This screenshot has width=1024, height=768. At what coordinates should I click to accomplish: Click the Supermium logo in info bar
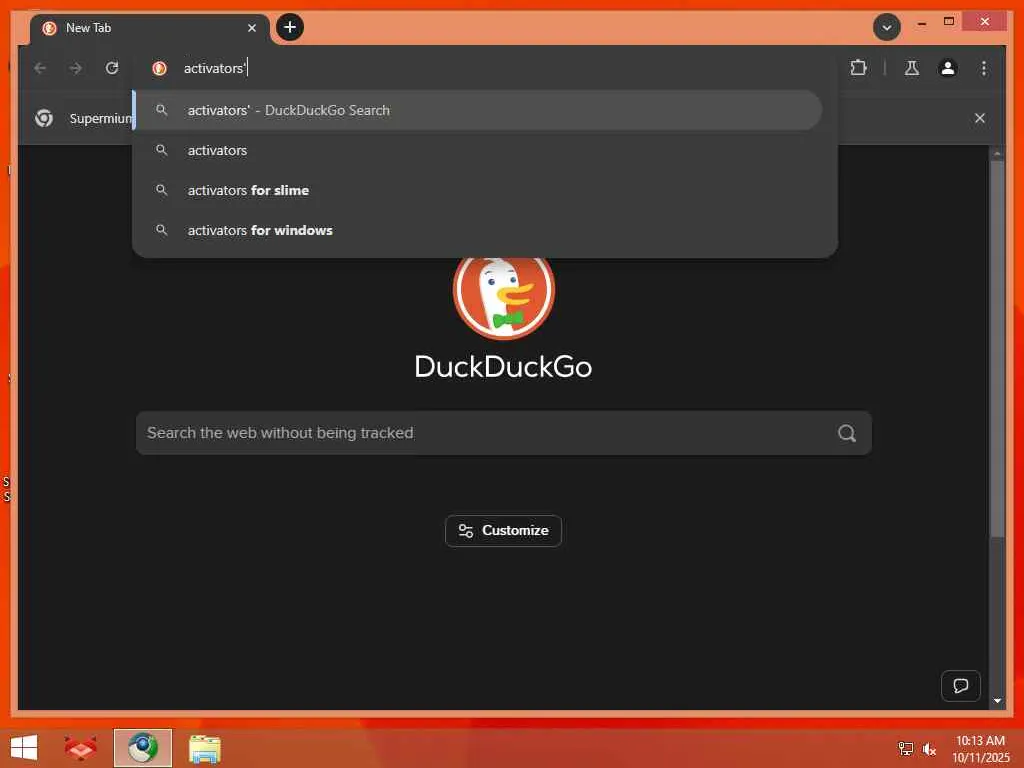[x=44, y=118]
